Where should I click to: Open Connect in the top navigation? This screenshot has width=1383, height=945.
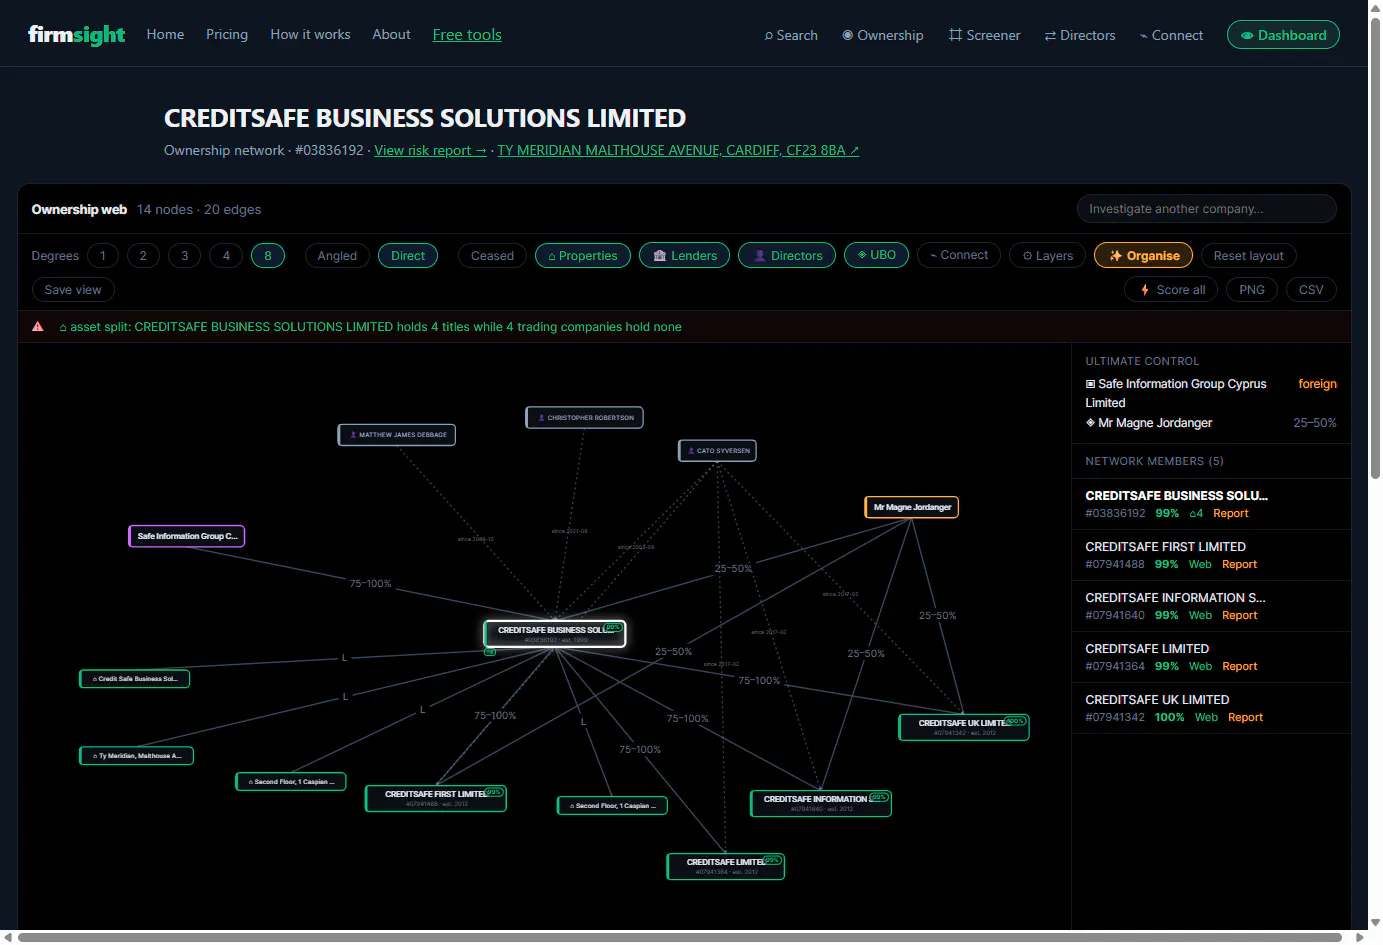click(x=1171, y=35)
